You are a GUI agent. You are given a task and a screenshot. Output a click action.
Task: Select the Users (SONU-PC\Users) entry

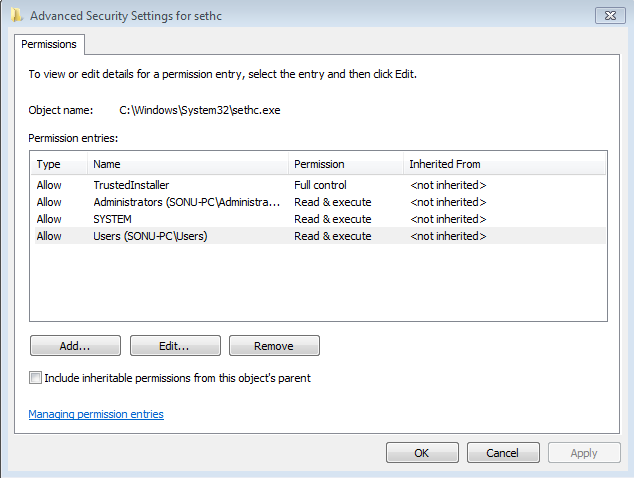pyautogui.click(x=320, y=236)
